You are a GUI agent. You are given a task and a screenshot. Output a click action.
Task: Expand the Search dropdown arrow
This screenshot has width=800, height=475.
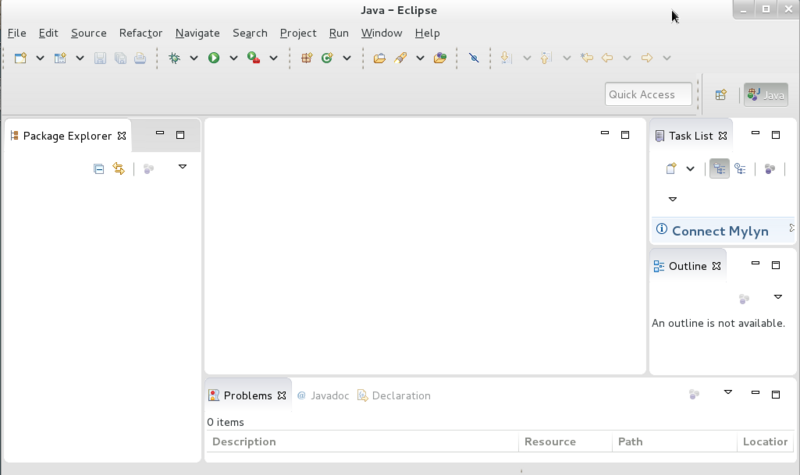click(420, 58)
